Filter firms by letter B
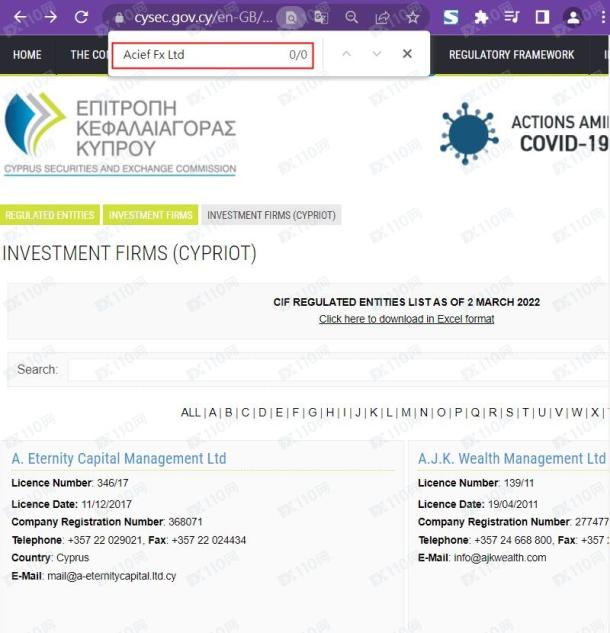The width and height of the screenshot is (610, 633). click(228, 413)
